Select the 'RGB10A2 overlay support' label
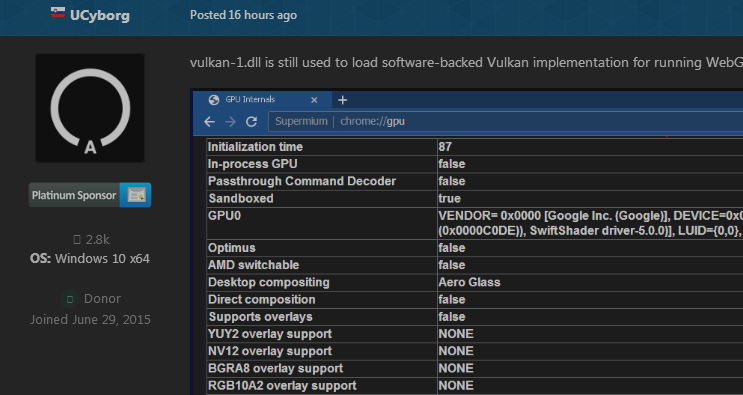The height and width of the screenshot is (395, 743). (x=282, y=386)
